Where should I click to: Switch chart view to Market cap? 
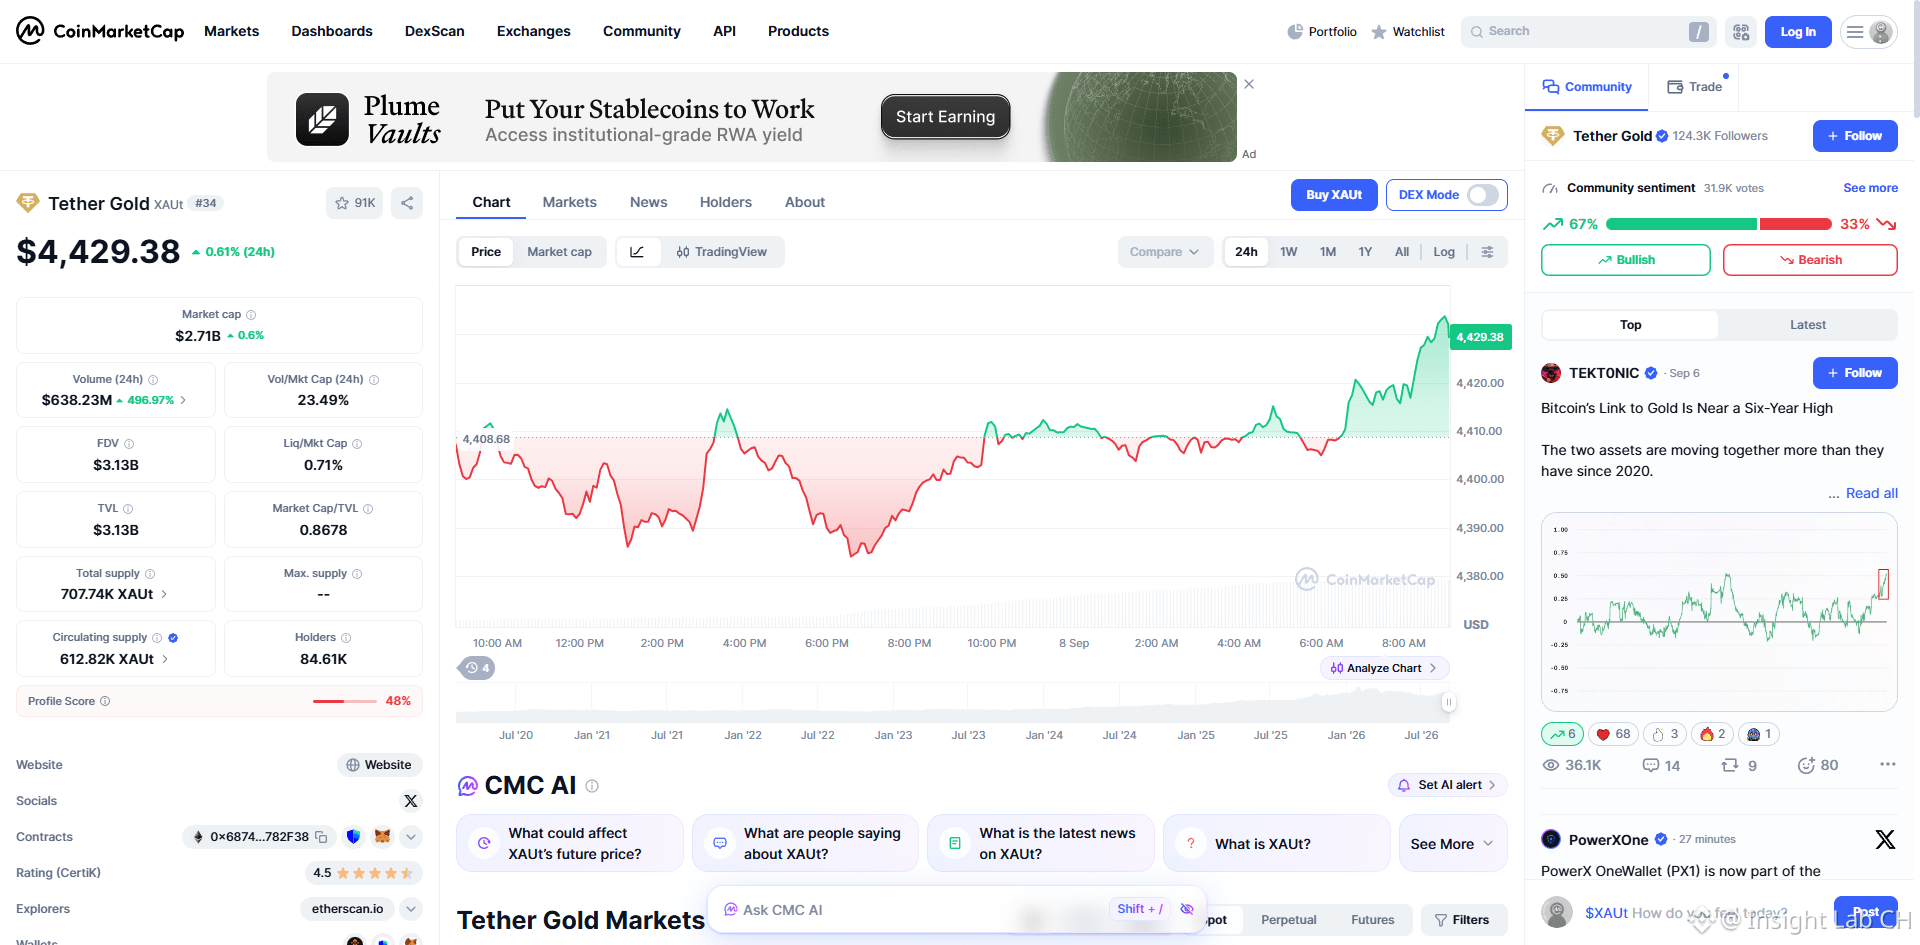point(559,252)
